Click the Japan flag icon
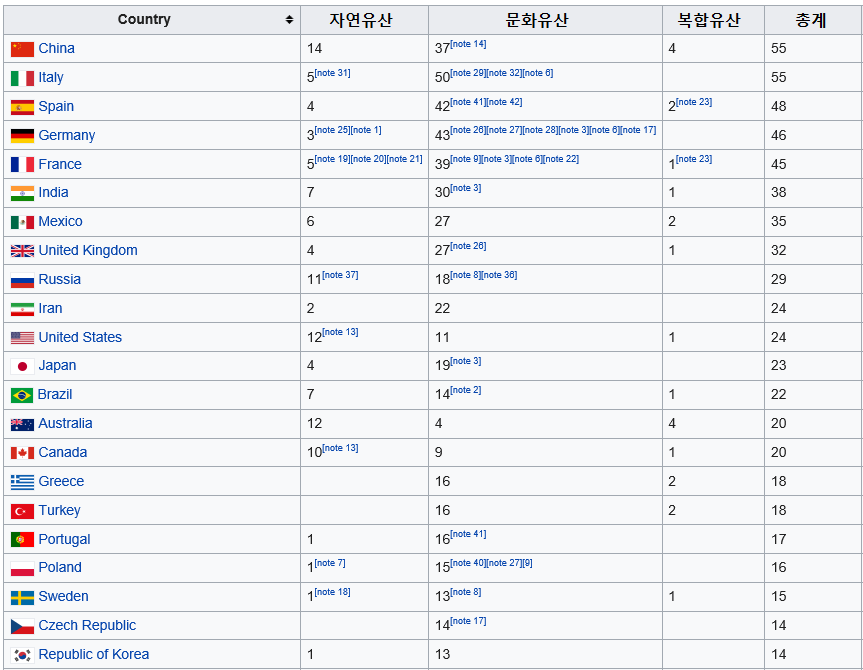Image resolution: width=863 pixels, height=670 pixels. pyautogui.click(x=23, y=366)
